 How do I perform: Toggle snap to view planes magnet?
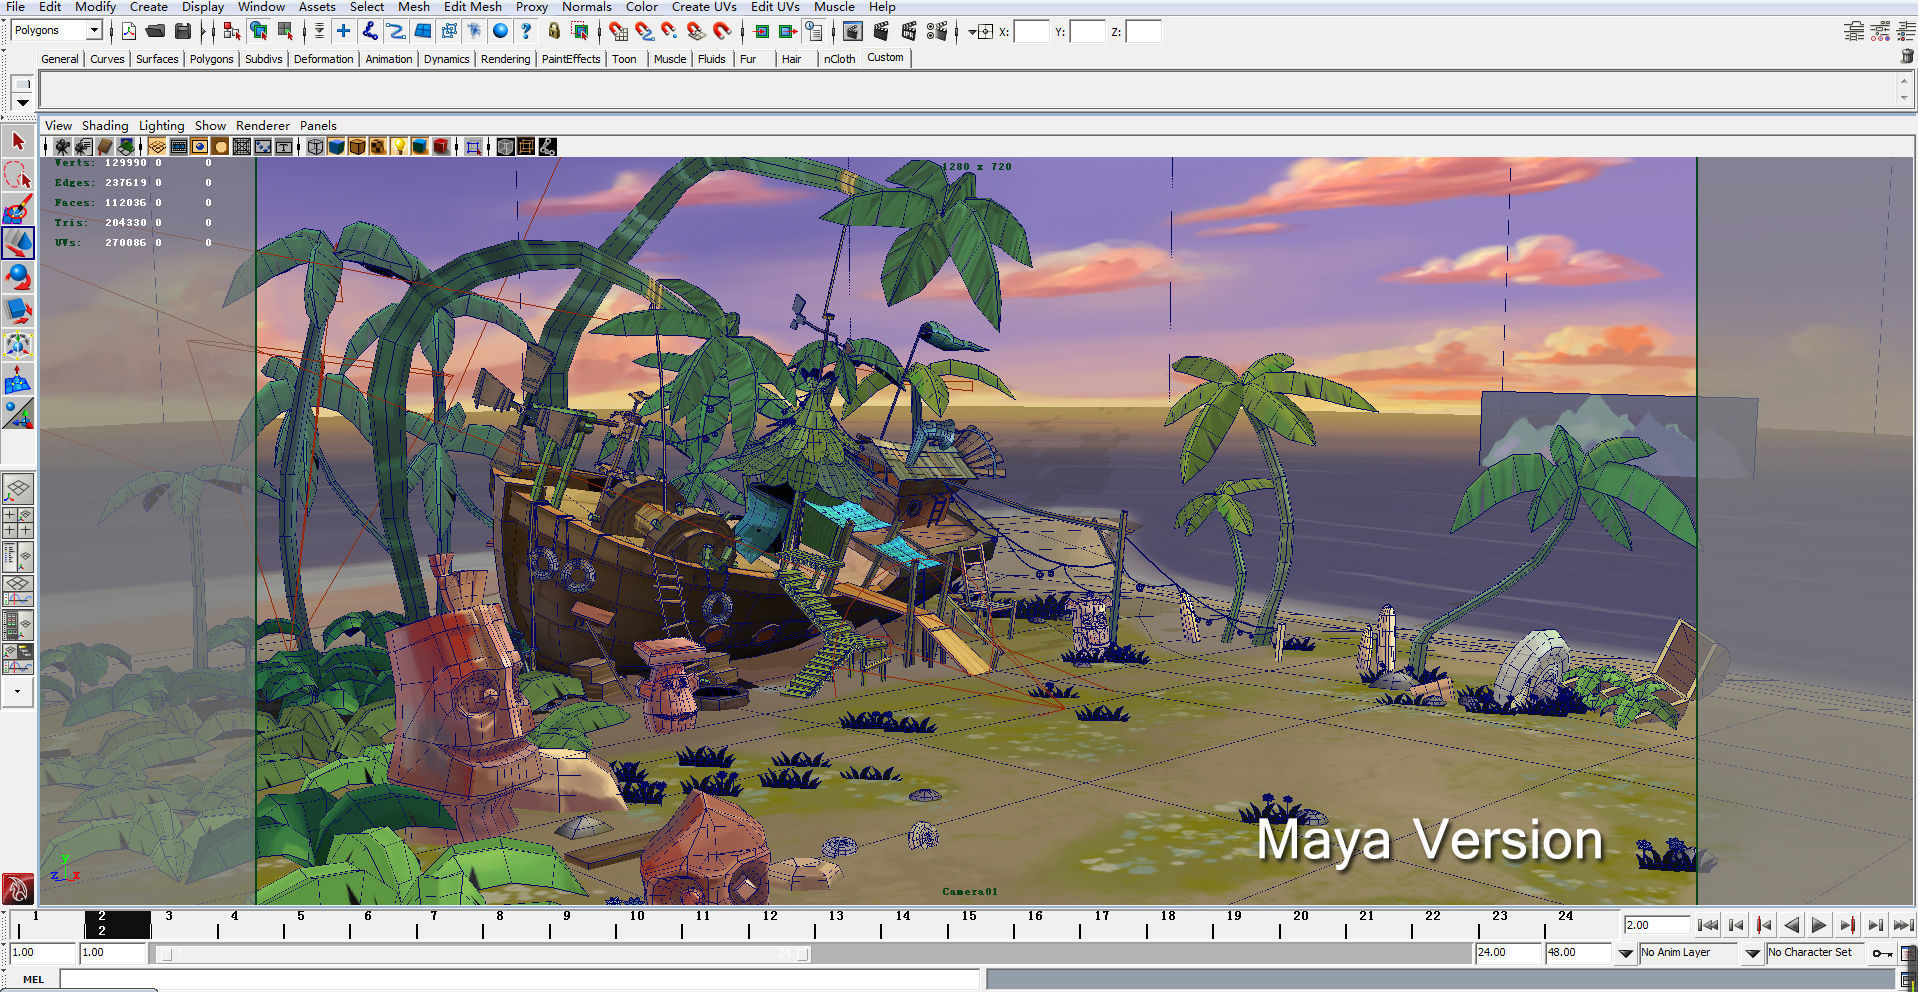(696, 31)
